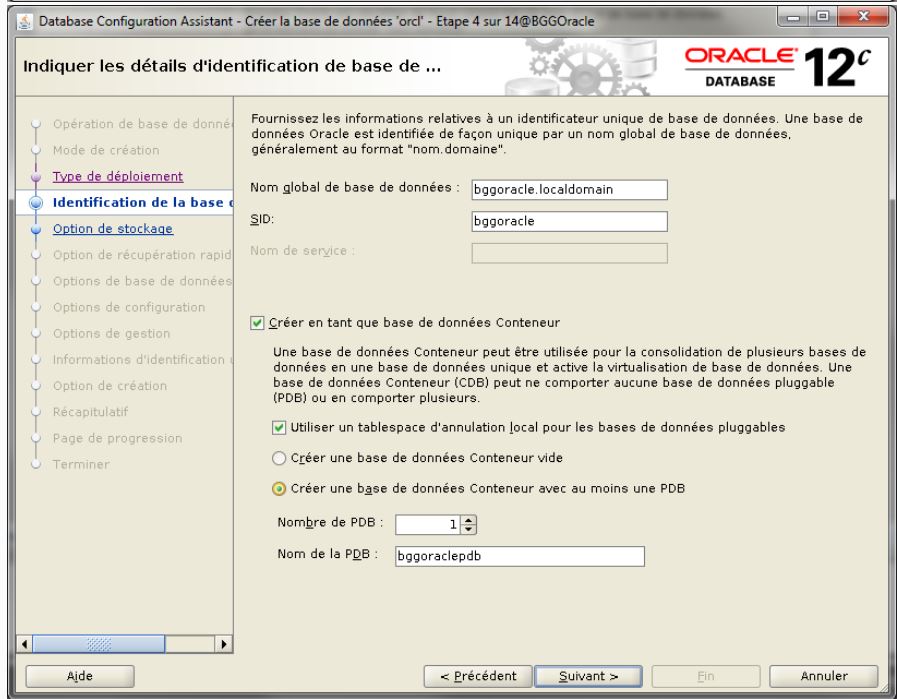Click the 'Option de création' step

click(110, 386)
